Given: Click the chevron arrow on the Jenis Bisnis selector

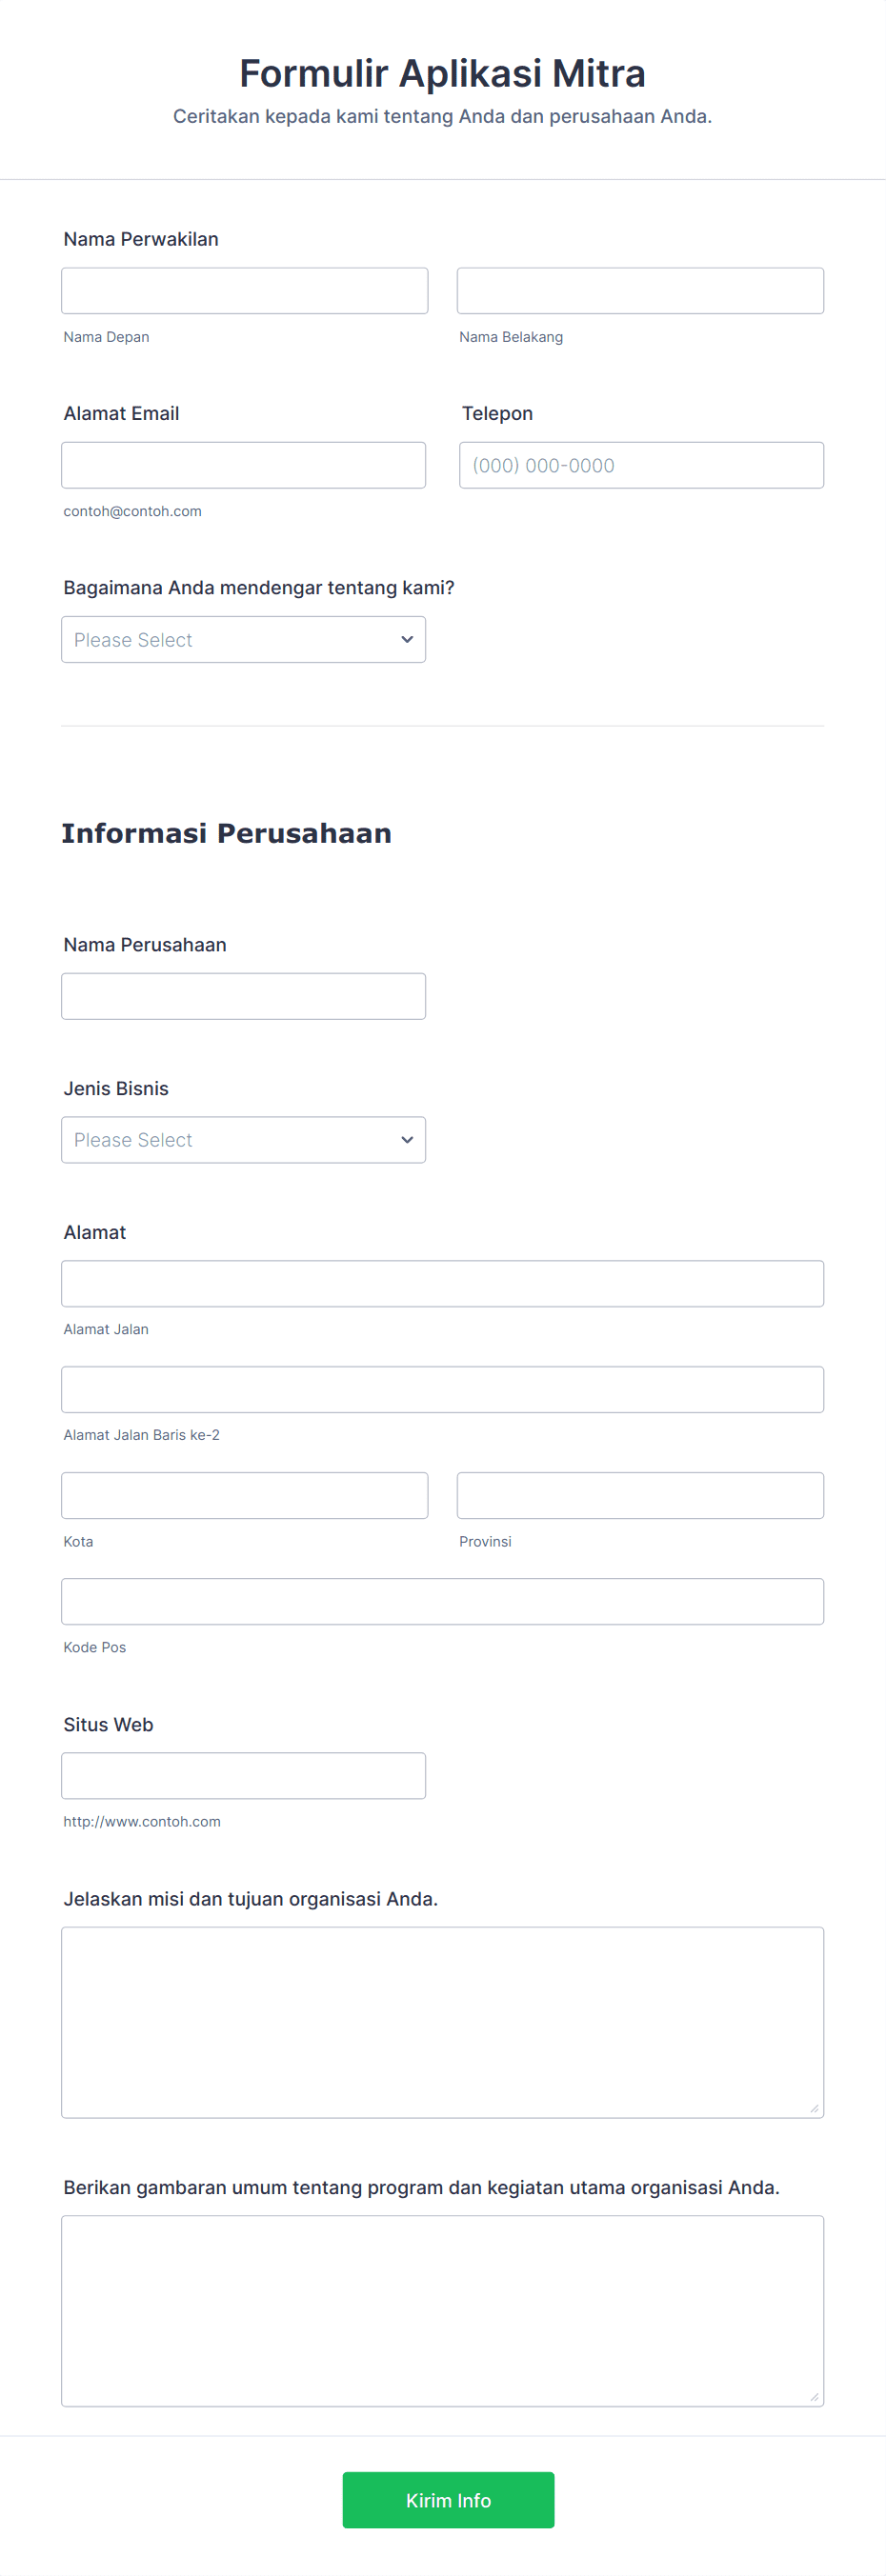Looking at the screenshot, I should tap(407, 1139).
